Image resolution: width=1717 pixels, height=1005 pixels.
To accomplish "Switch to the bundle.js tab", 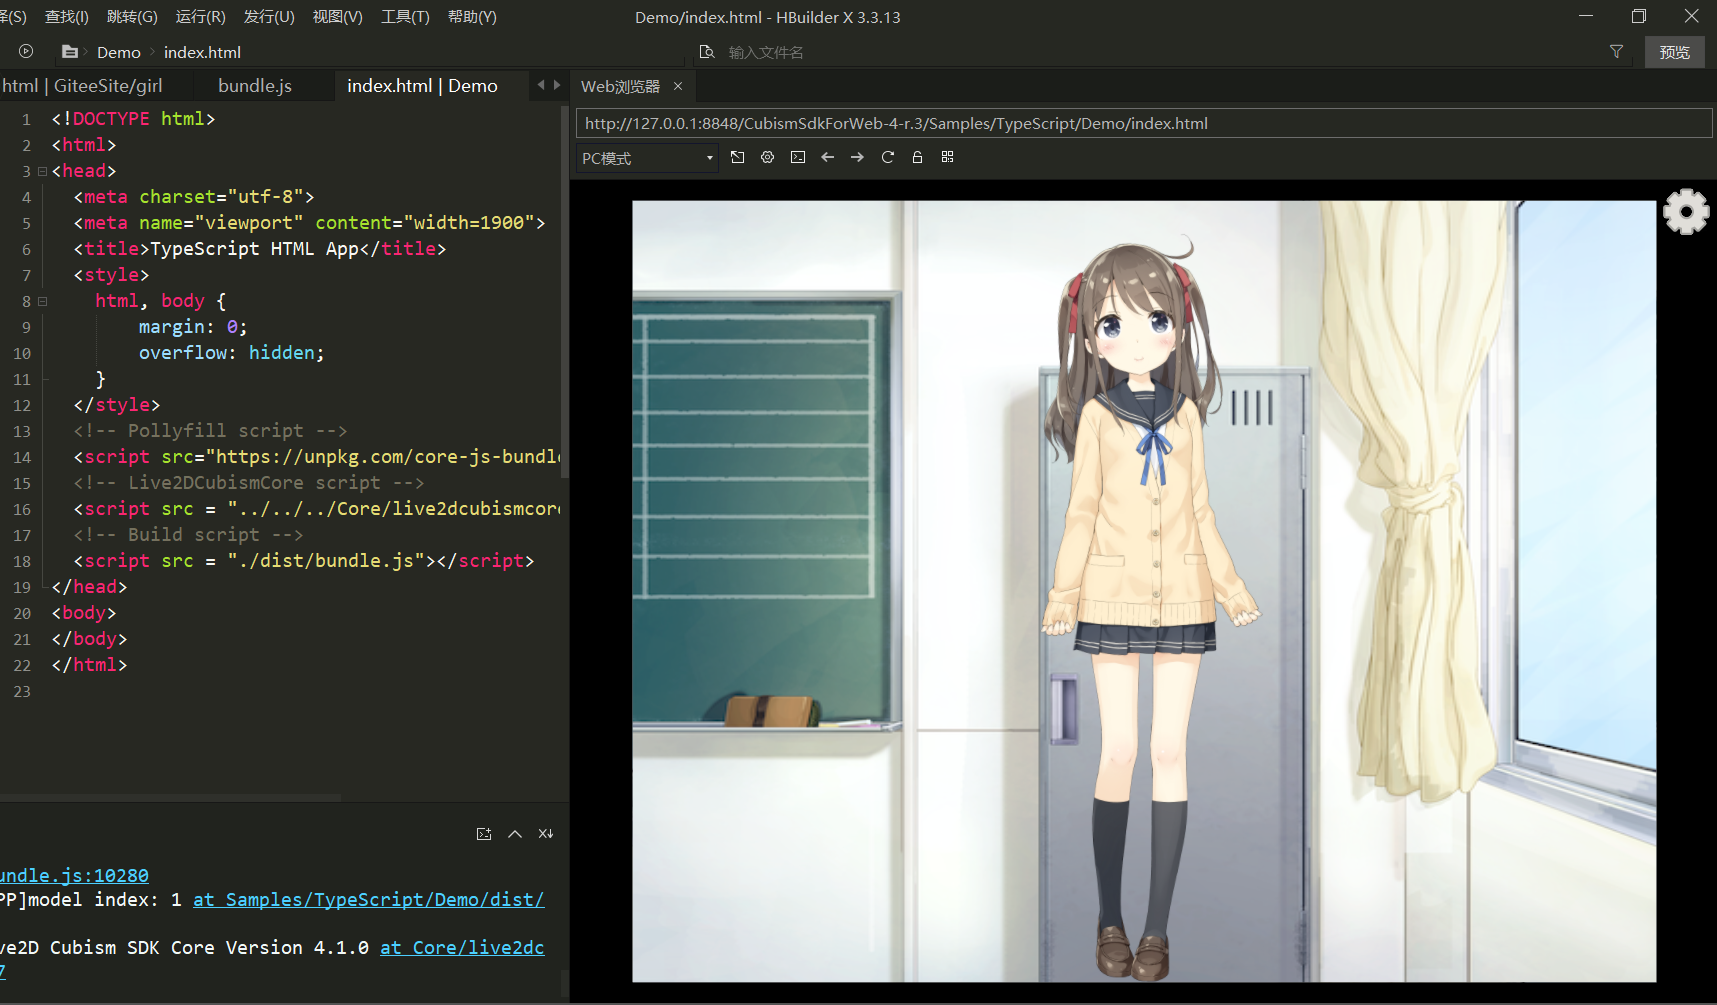I will pos(255,86).
